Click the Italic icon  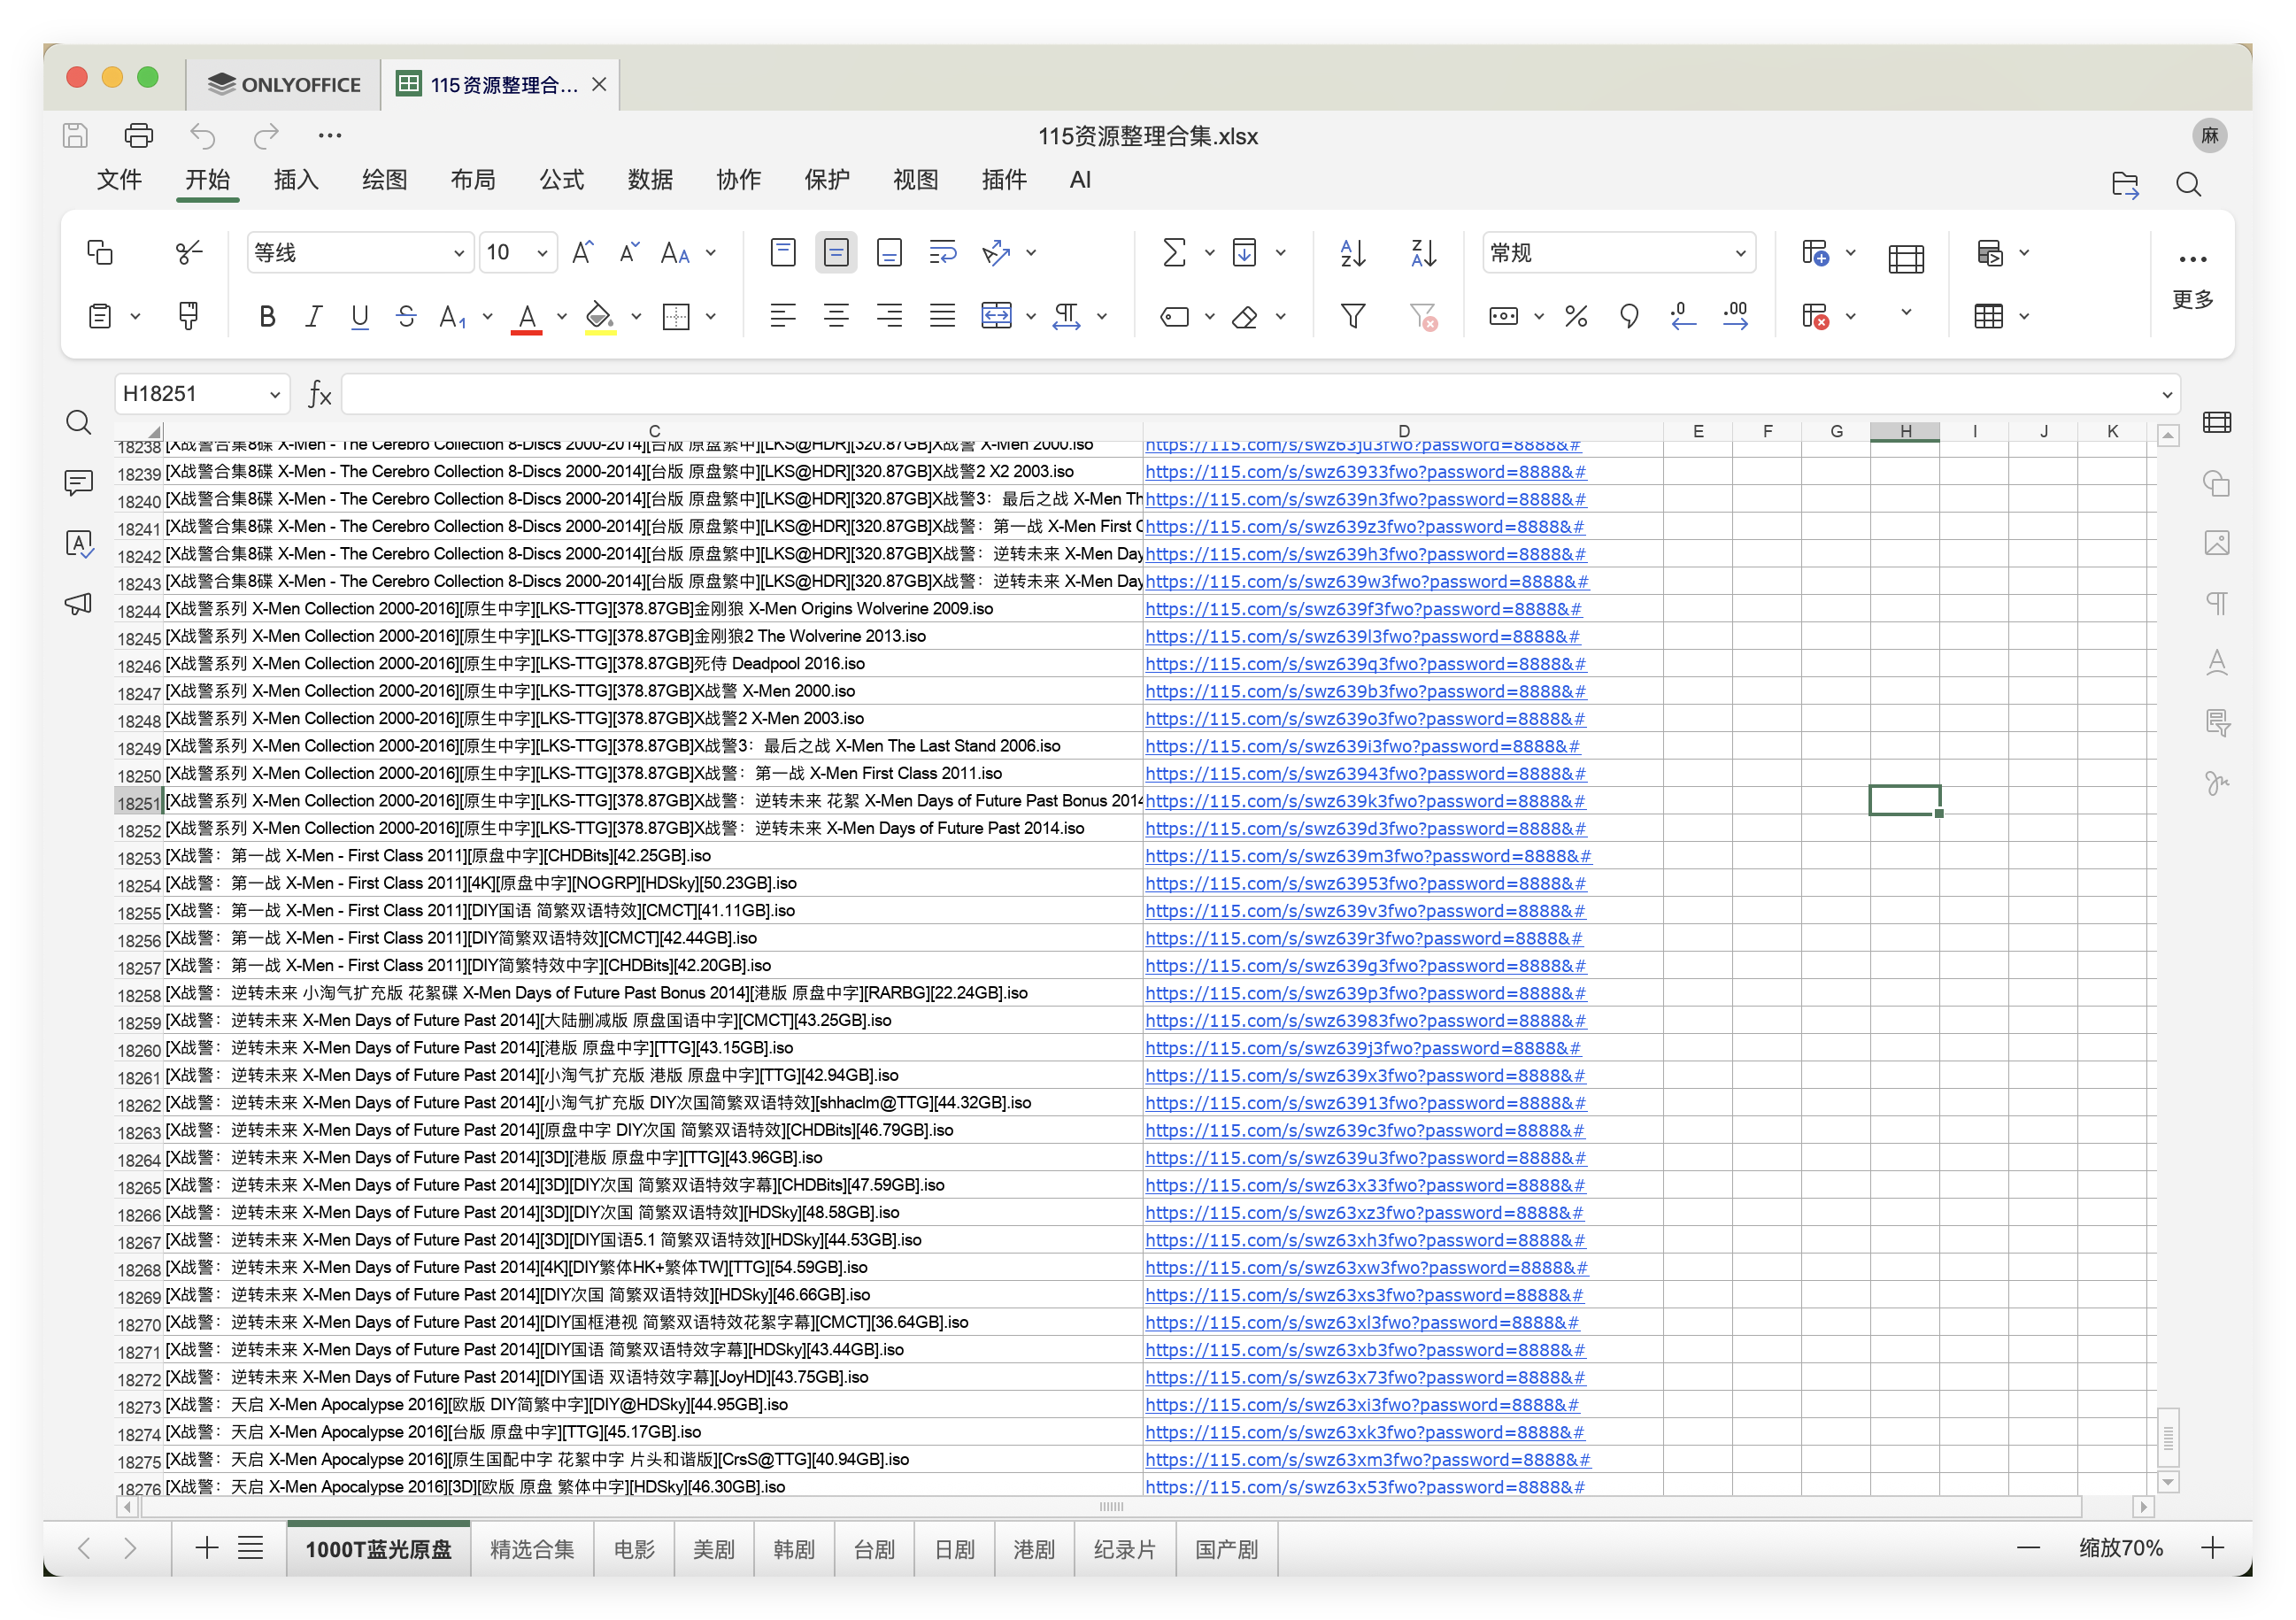click(x=313, y=316)
